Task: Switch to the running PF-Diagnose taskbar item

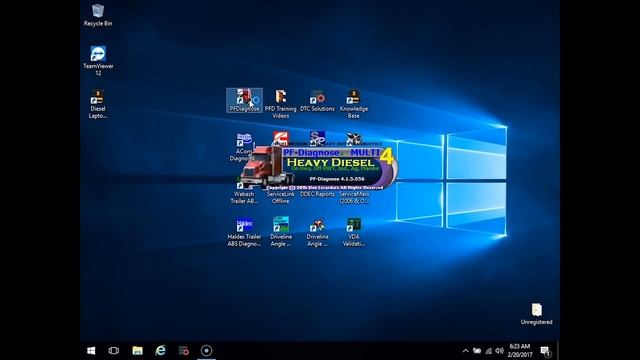Action: point(207,351)
